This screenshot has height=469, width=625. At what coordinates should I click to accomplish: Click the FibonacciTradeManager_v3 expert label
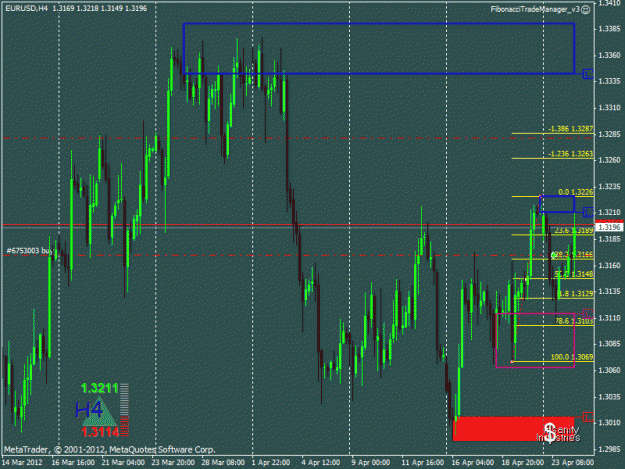(535, 9)
